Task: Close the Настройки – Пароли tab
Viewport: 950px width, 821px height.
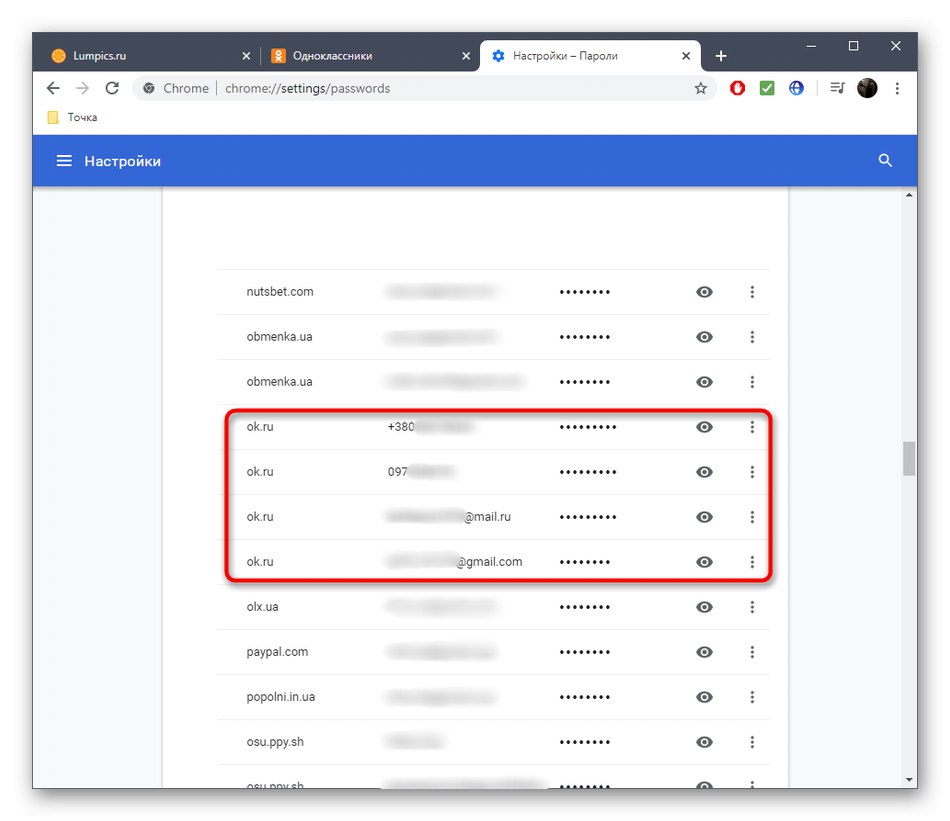Action: (686, 56)
